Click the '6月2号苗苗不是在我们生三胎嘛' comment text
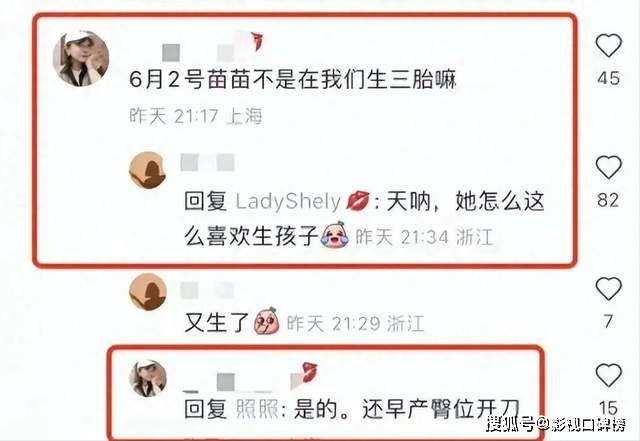This screenshot has height=441, width=640. 292,79
